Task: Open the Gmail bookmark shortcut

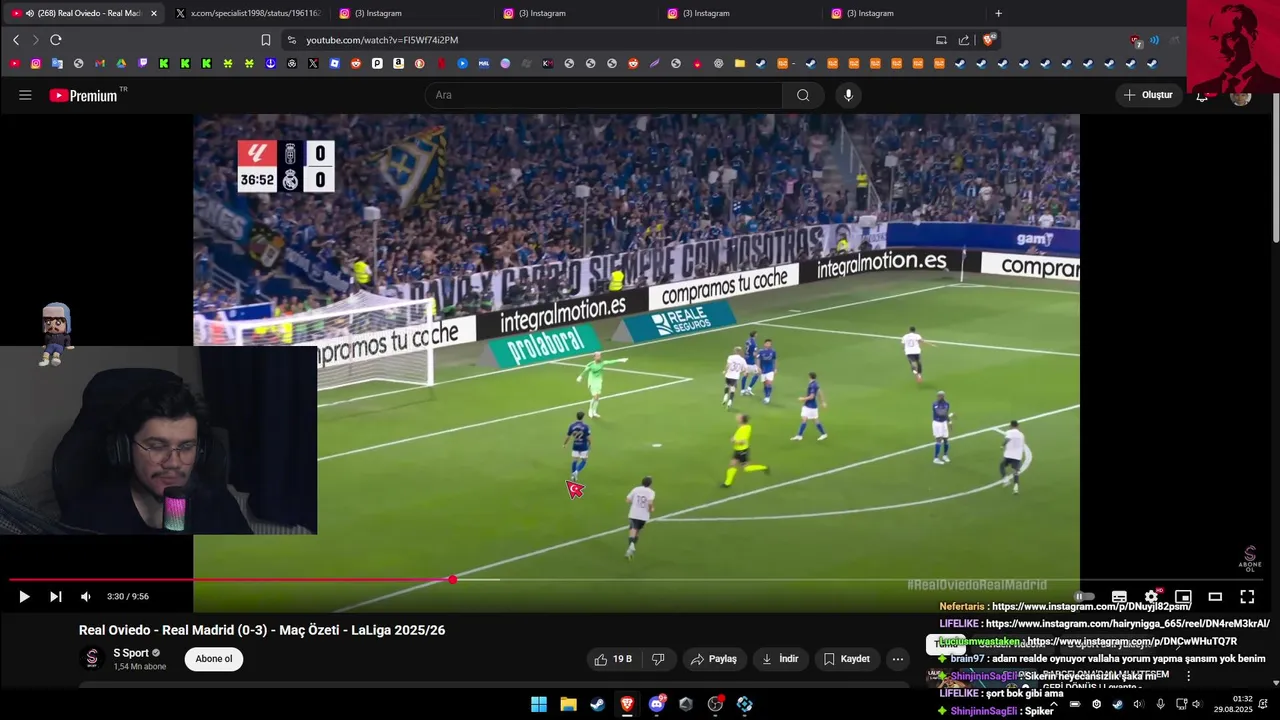Action: coord(100,63)
